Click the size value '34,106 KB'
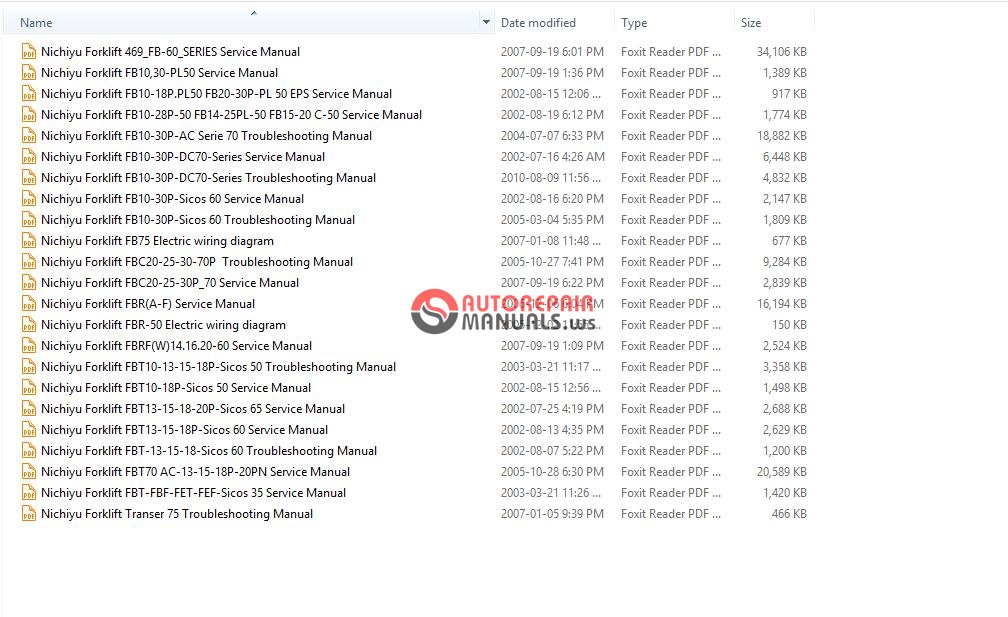Image resolution: width=1008 pixels, height=617 pixels. click(x=781, y=51)
